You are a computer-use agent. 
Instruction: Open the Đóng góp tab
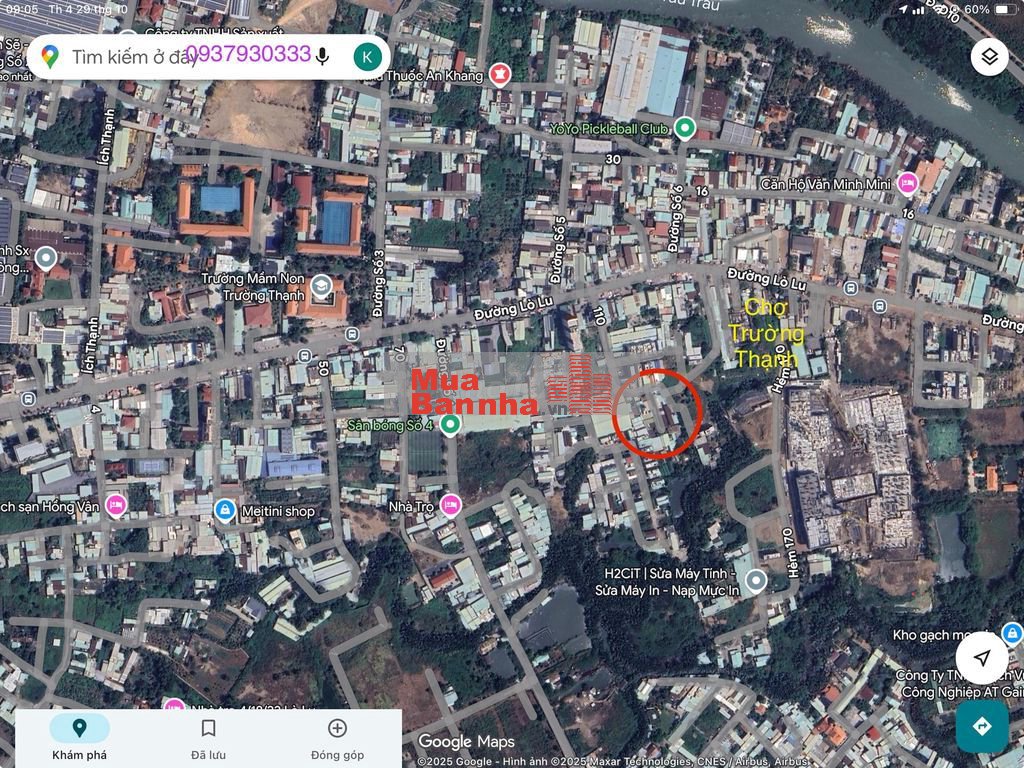[x=337, y=738]
